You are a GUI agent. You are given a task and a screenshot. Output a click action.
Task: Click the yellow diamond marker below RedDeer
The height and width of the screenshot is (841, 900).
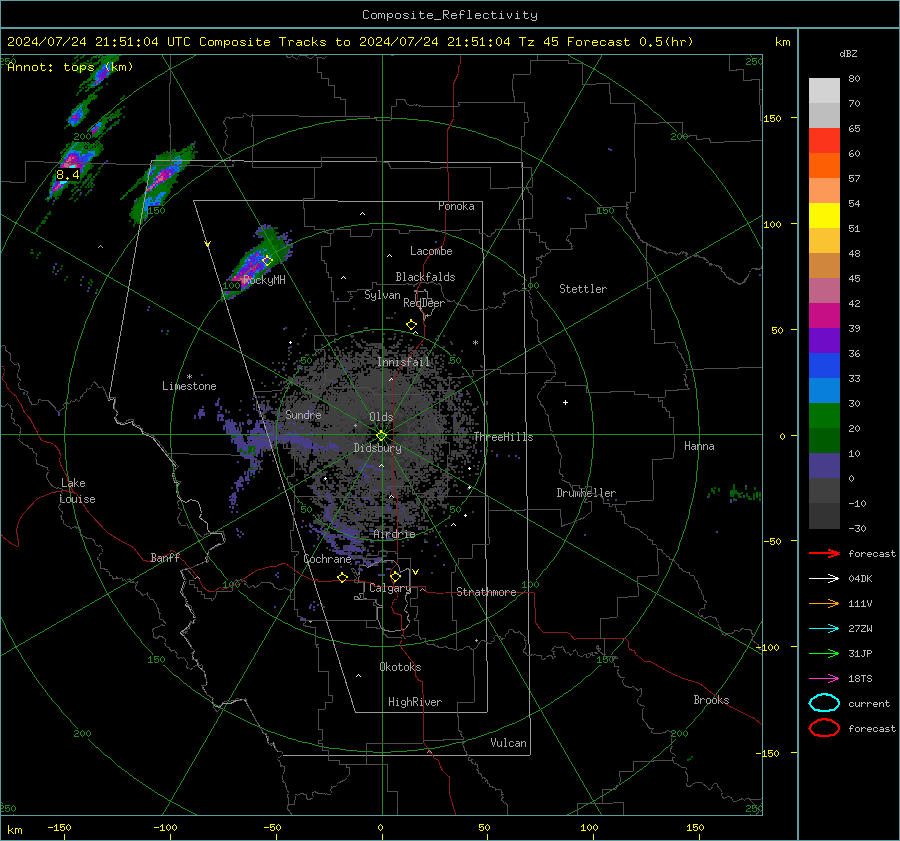click(x=411, y=325)
